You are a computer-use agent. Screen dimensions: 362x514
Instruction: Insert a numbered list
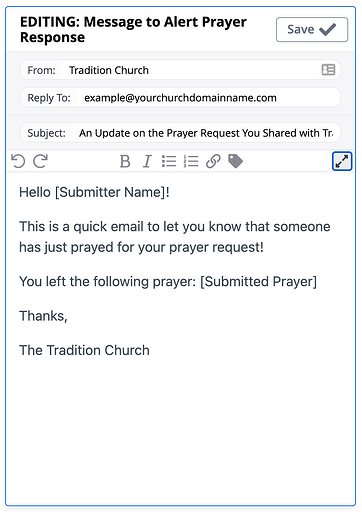(191, 161)
